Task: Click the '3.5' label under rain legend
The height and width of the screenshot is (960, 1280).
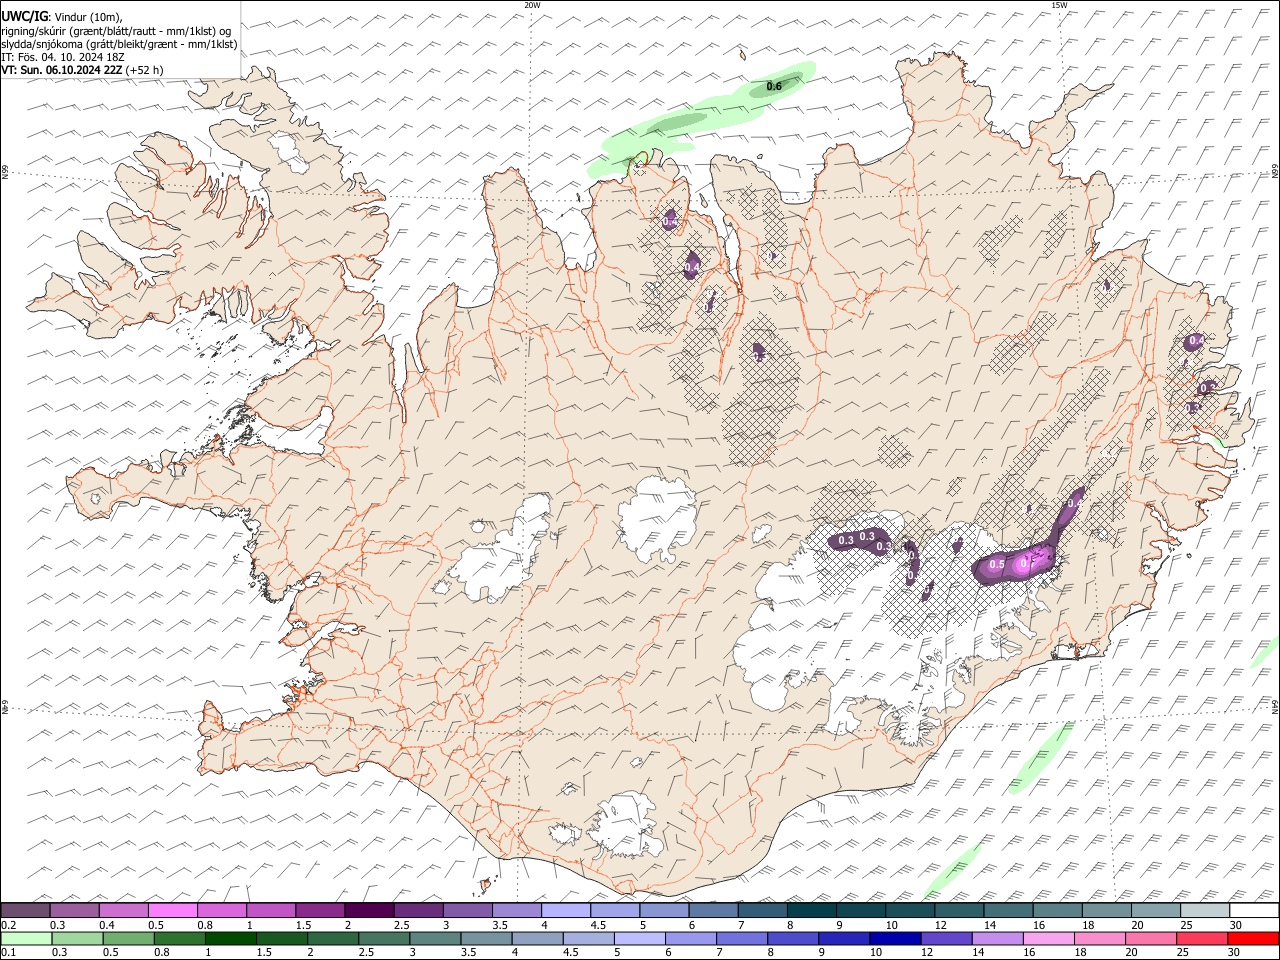Action: coord(469,953)
